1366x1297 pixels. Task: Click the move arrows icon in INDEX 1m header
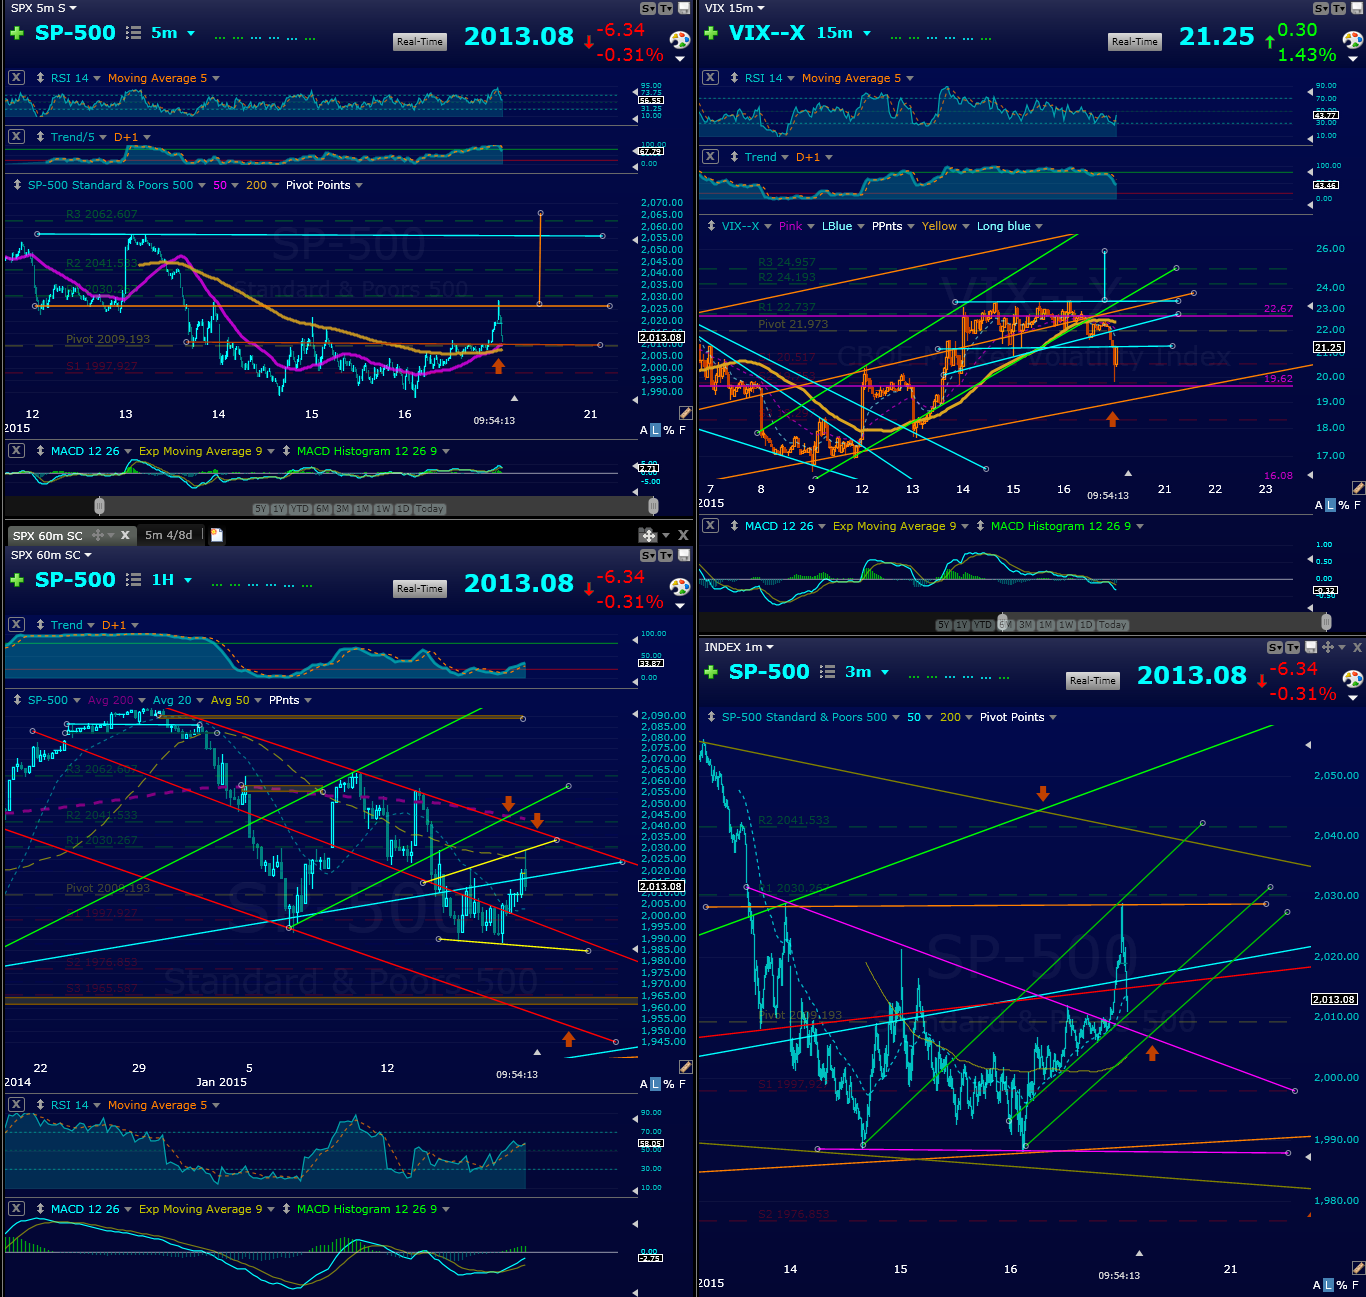click(x=1327, y=647)
